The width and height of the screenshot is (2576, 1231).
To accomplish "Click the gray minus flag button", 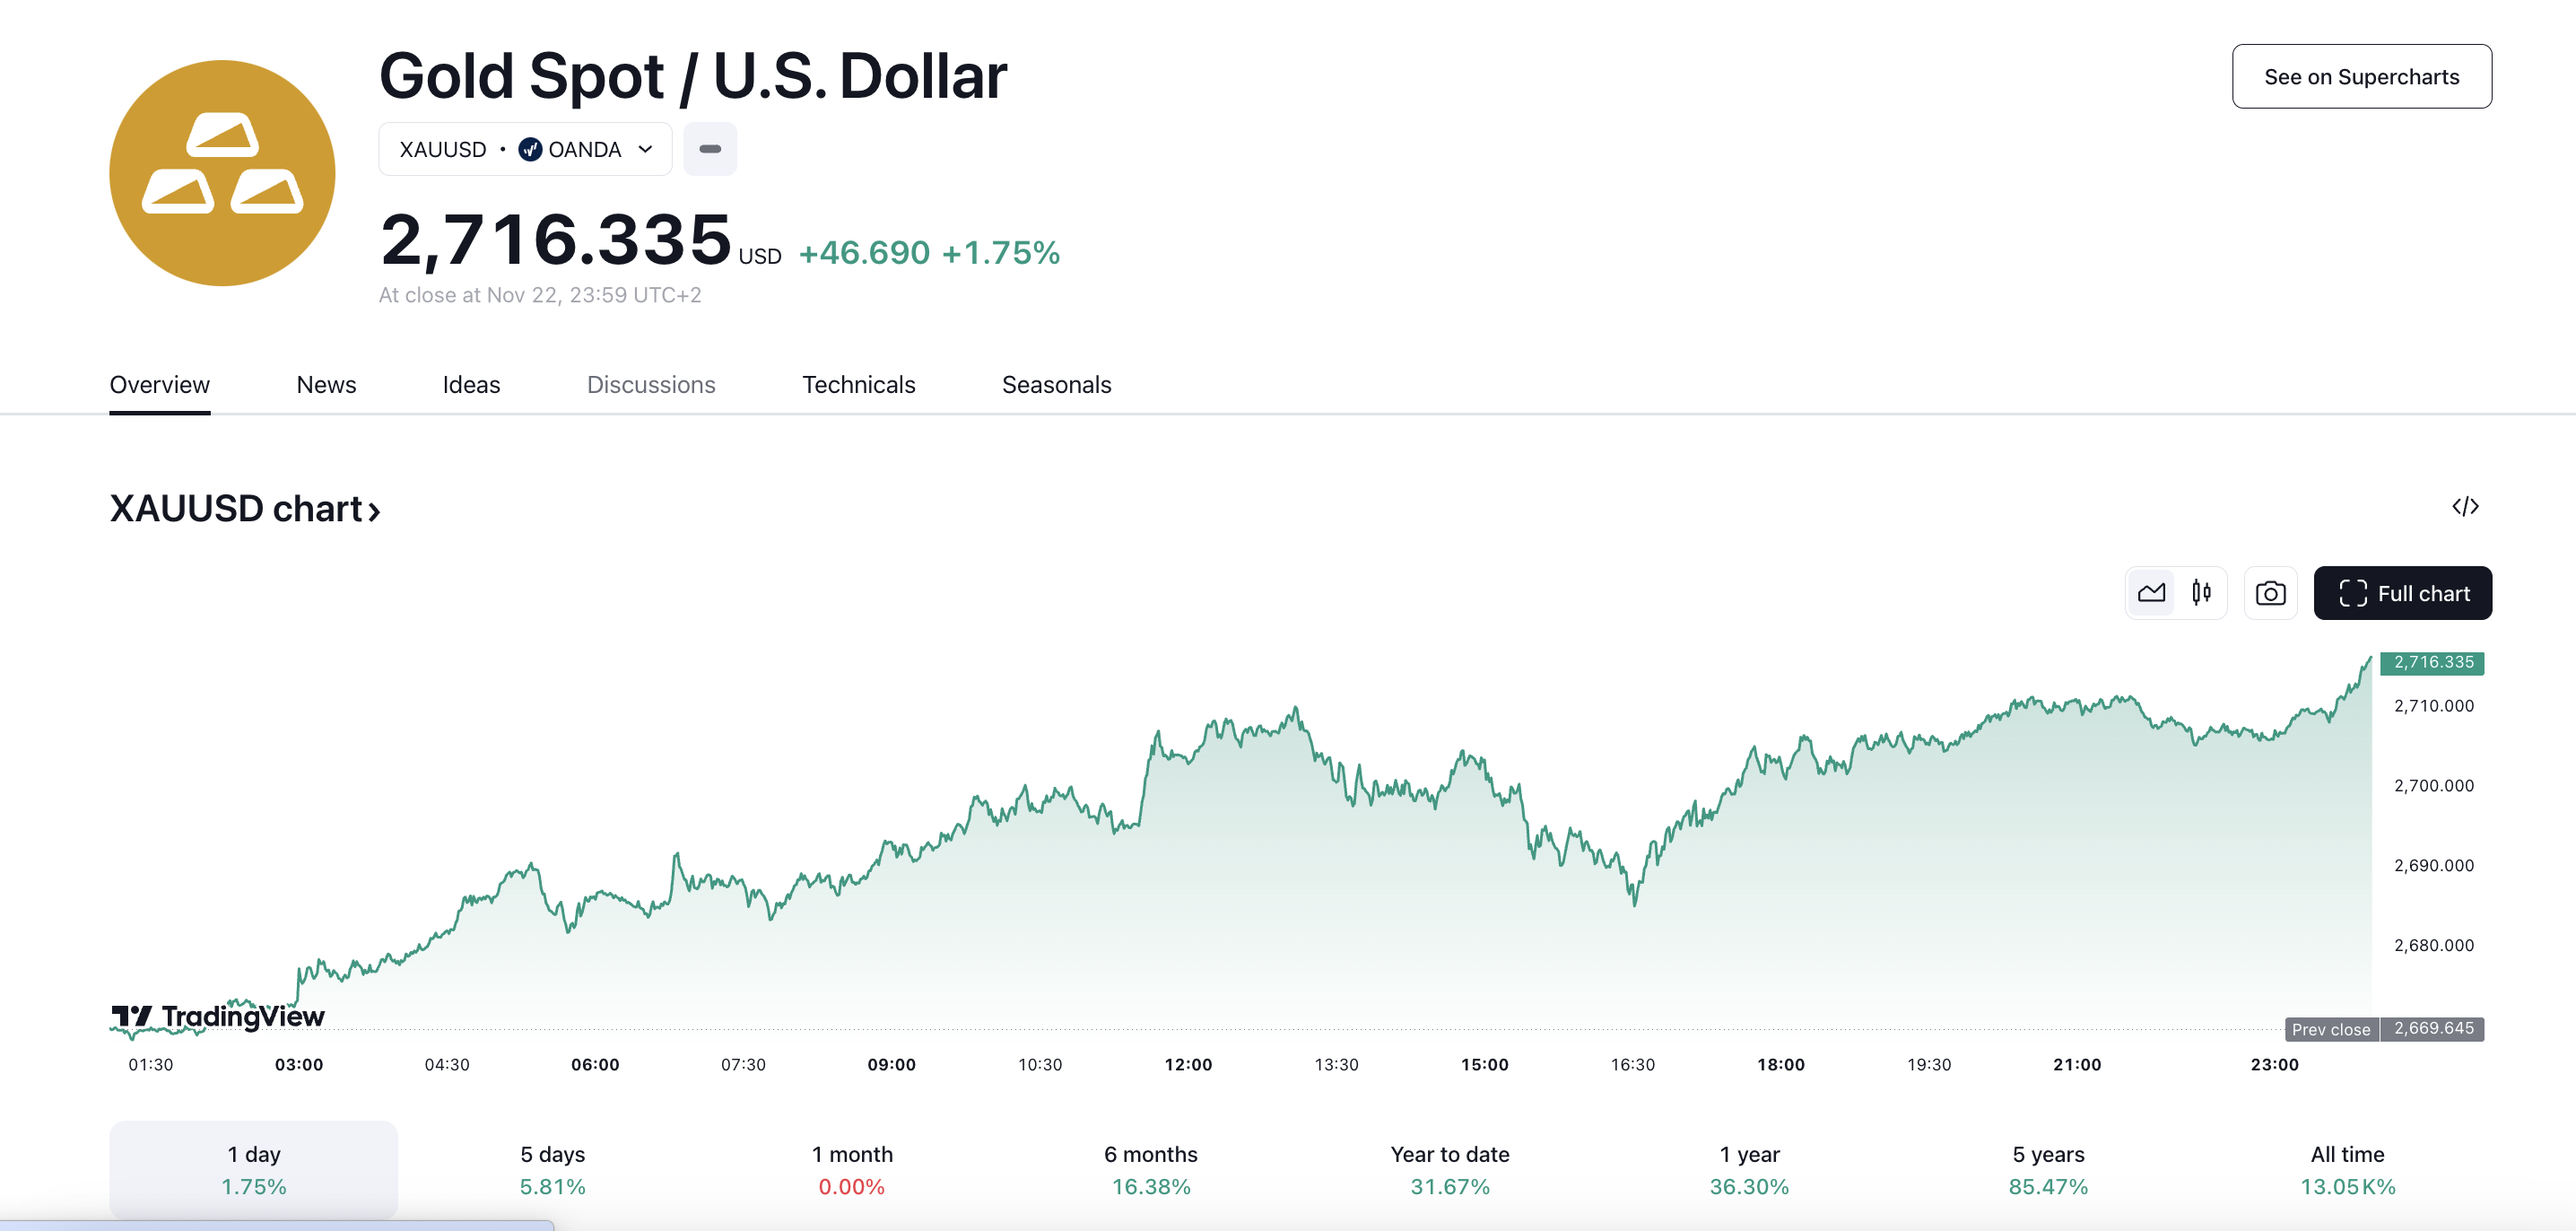I will point(710,149).
